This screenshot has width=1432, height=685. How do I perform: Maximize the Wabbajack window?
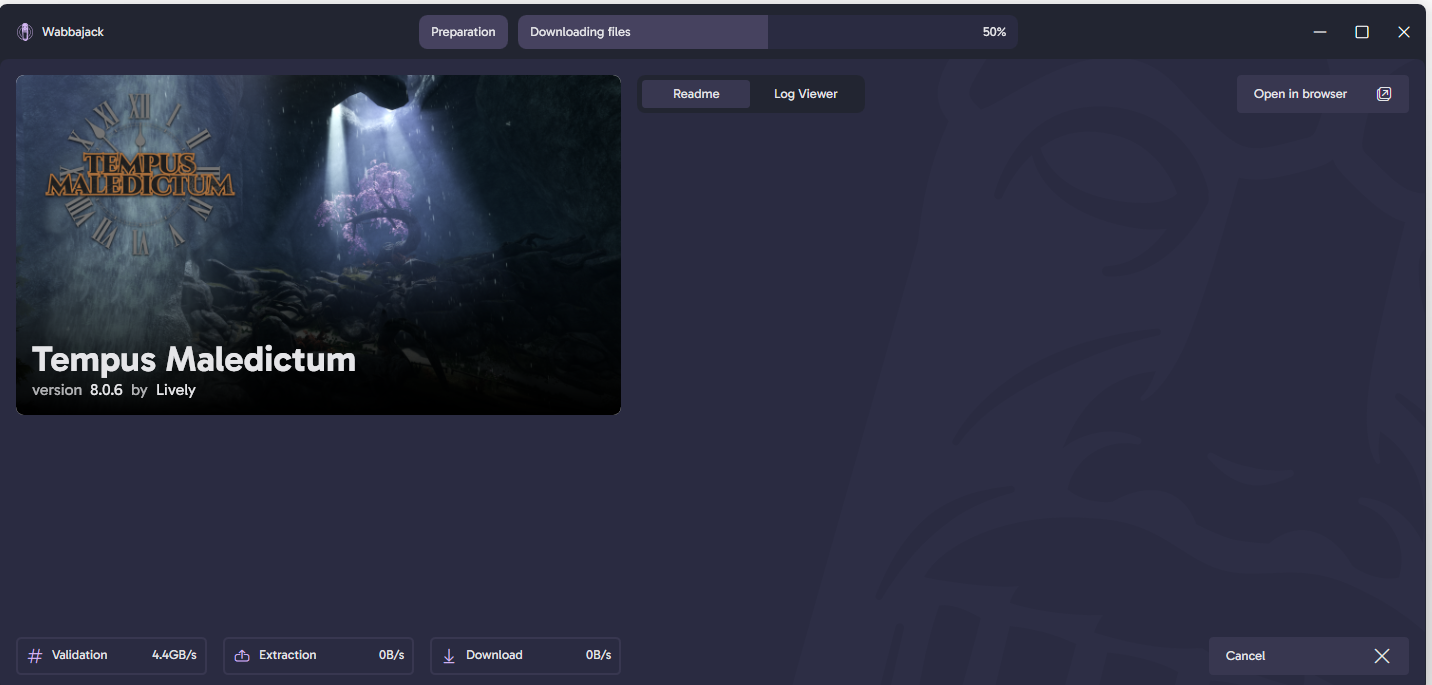click(x=1362, y=32)
